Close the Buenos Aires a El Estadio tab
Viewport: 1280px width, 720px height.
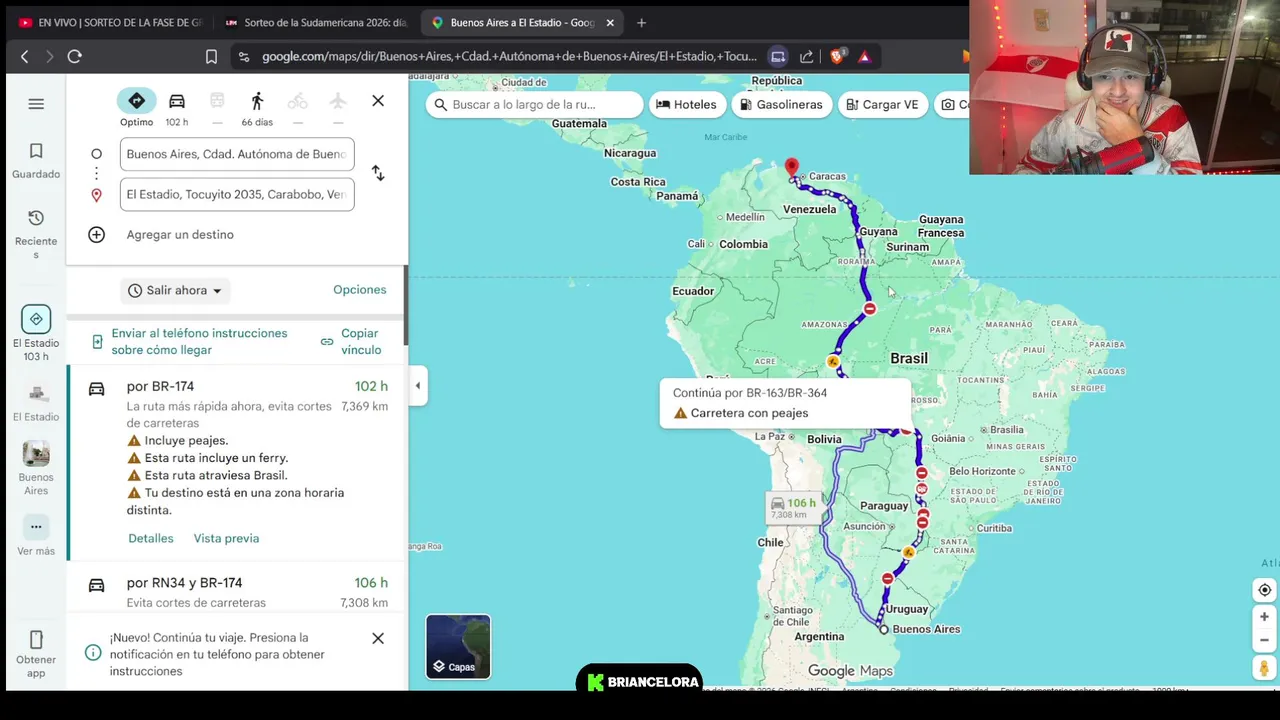[610, 22]
